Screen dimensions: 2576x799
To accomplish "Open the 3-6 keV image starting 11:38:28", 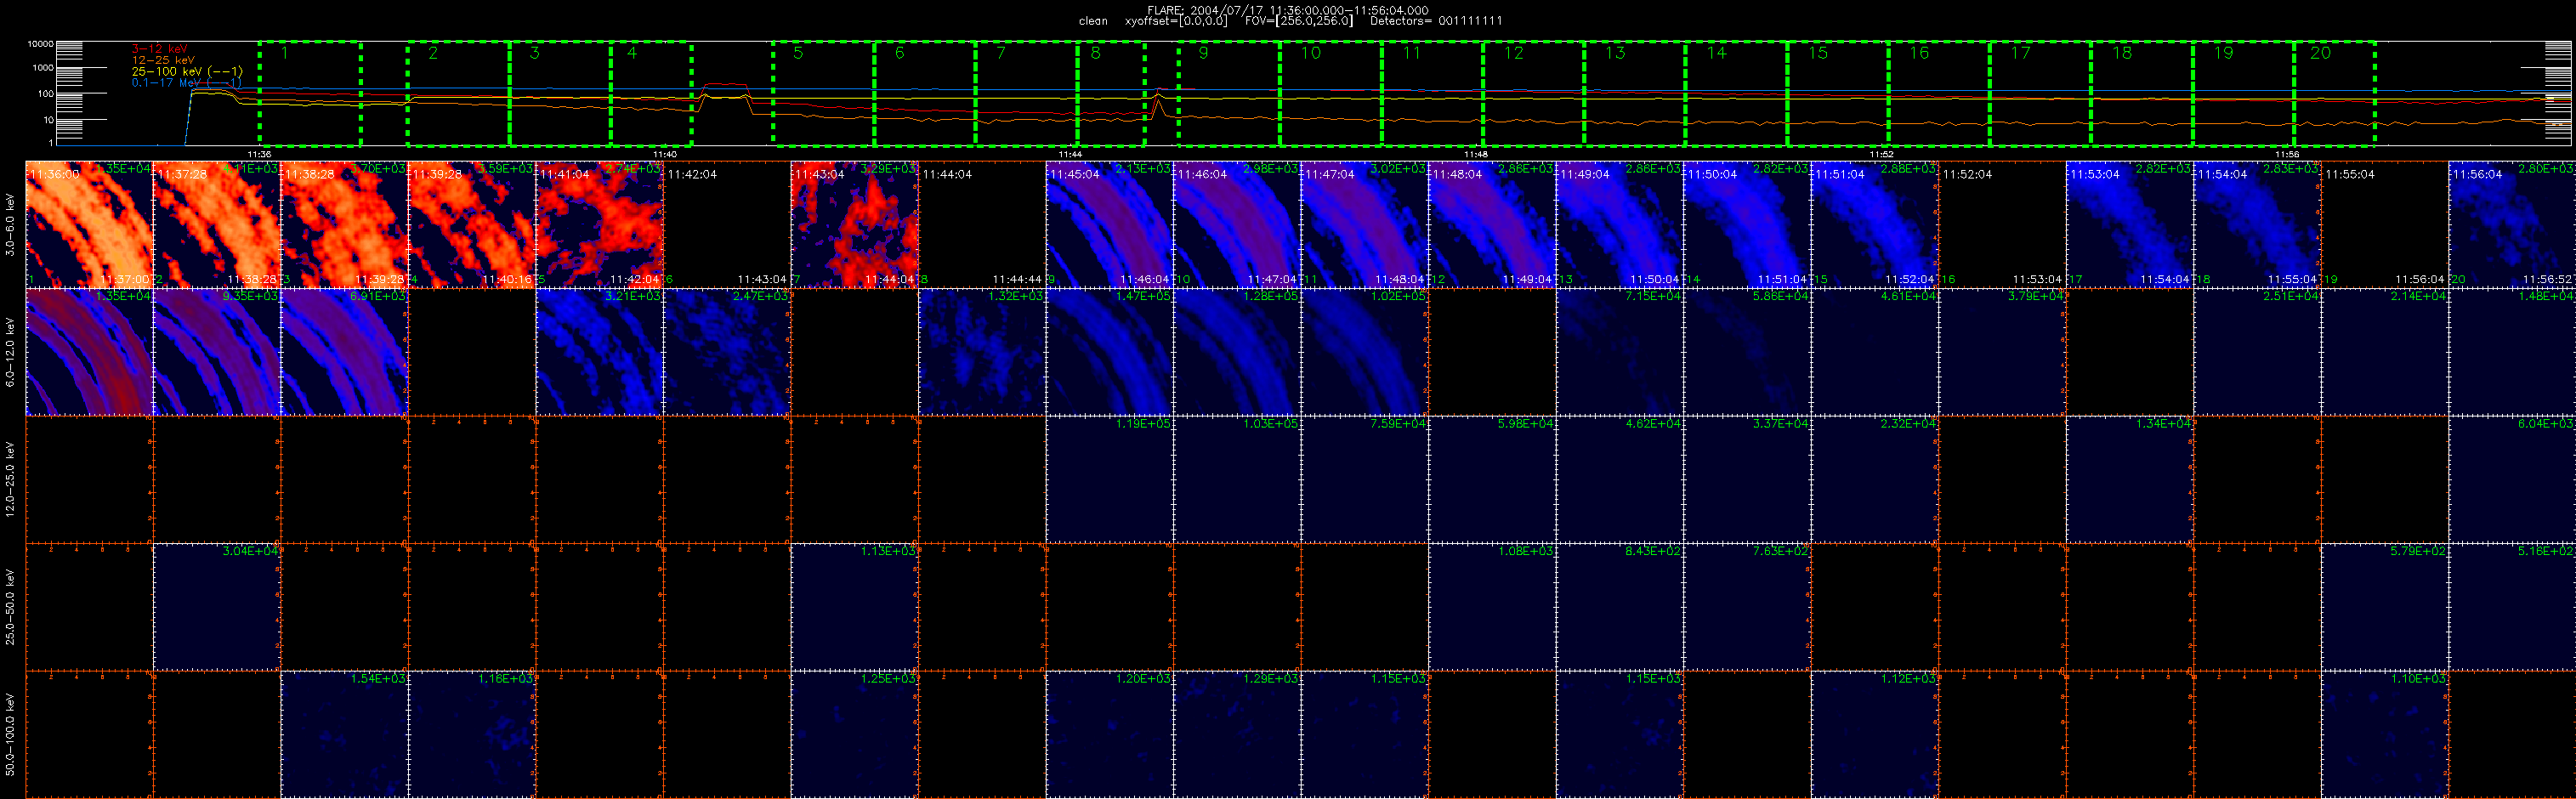I will point(344,224).
